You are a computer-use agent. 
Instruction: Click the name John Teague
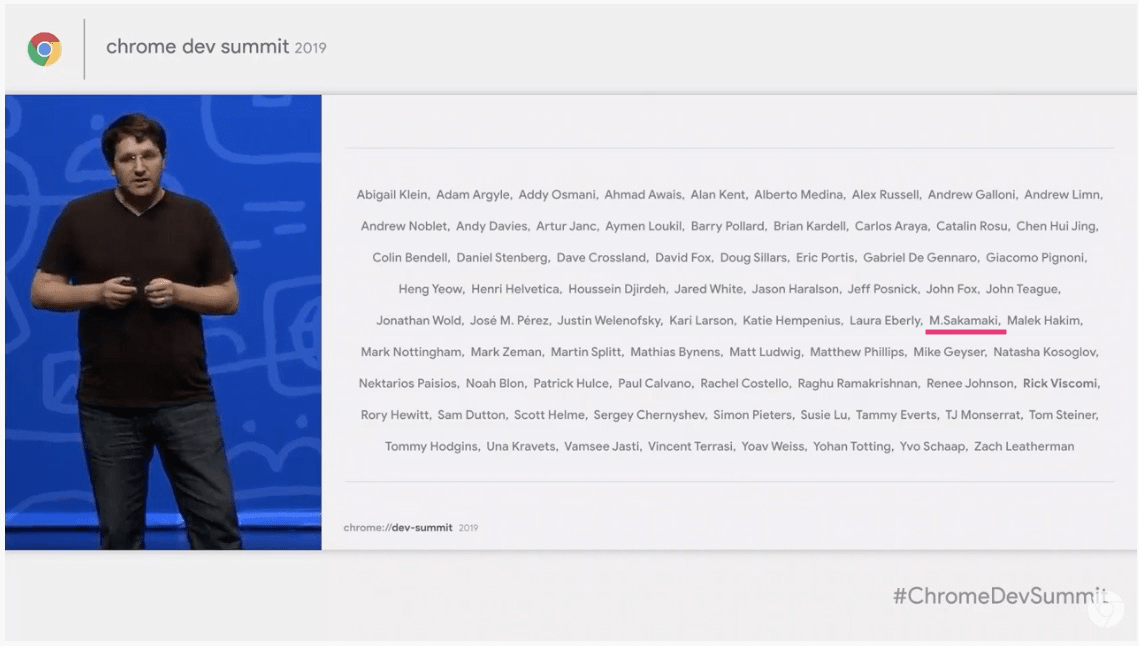click(x=1021, y=289)
